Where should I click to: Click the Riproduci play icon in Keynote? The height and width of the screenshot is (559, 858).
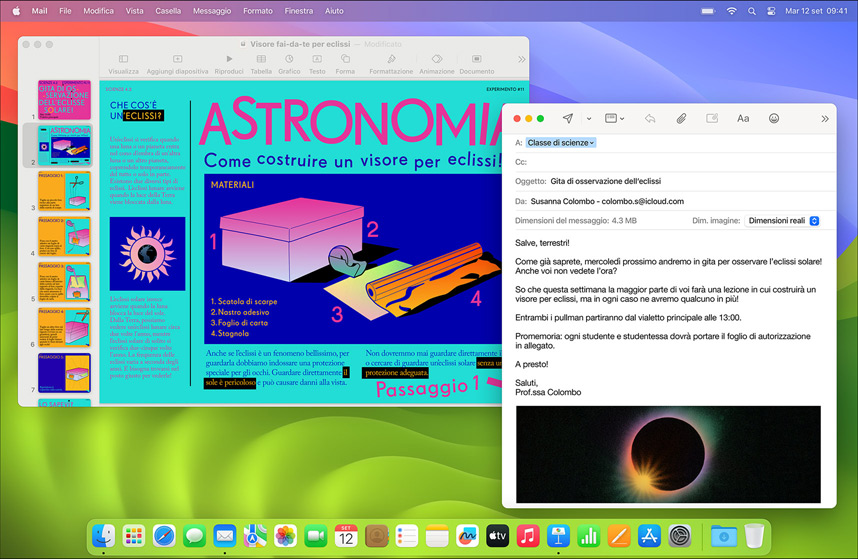[x=229, y=60]
